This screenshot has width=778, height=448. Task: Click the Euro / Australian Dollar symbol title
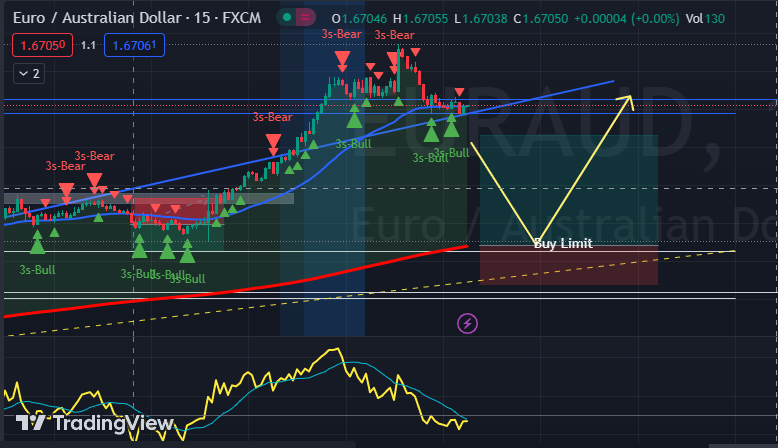137,18
